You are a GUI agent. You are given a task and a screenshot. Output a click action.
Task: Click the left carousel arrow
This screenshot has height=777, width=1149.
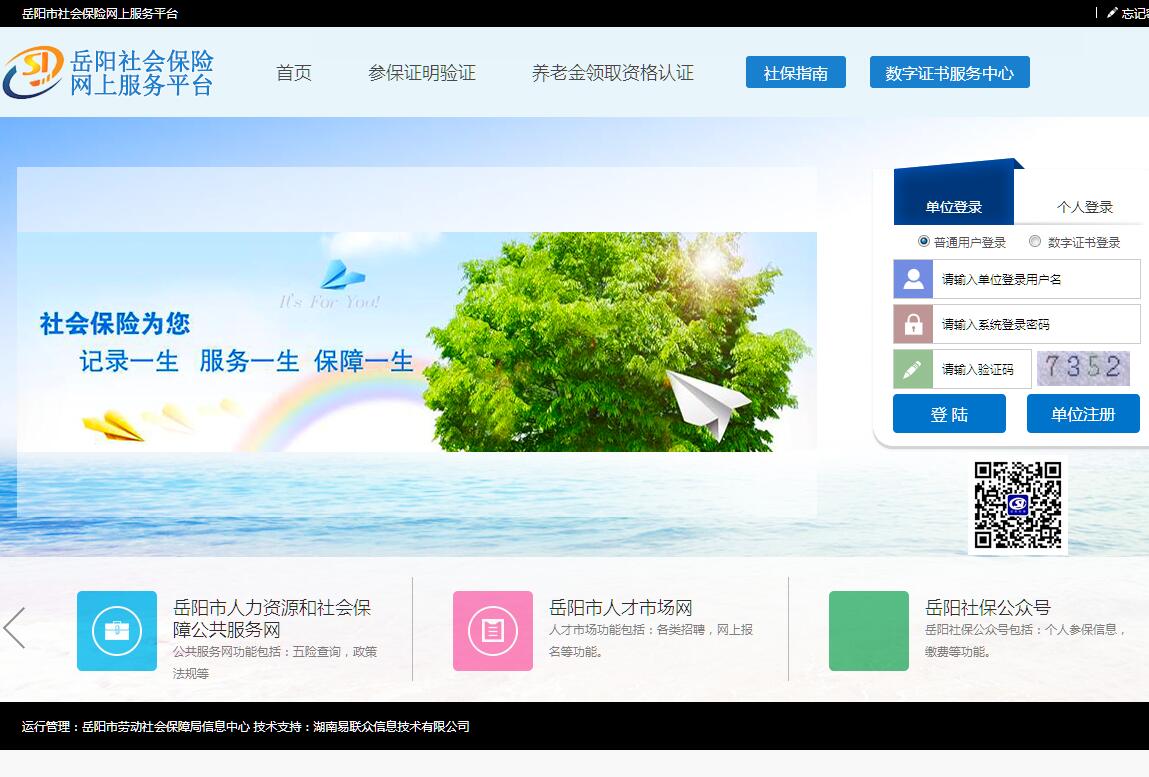pyautogui.click(x=14, y=628)
